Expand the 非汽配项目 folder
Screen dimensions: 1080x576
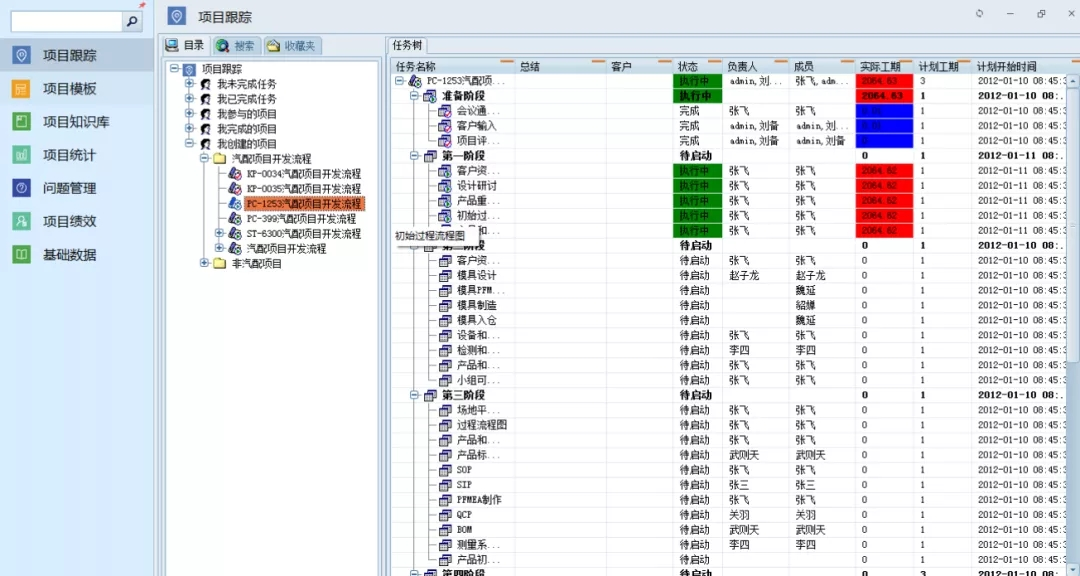(x=205, y=264)
